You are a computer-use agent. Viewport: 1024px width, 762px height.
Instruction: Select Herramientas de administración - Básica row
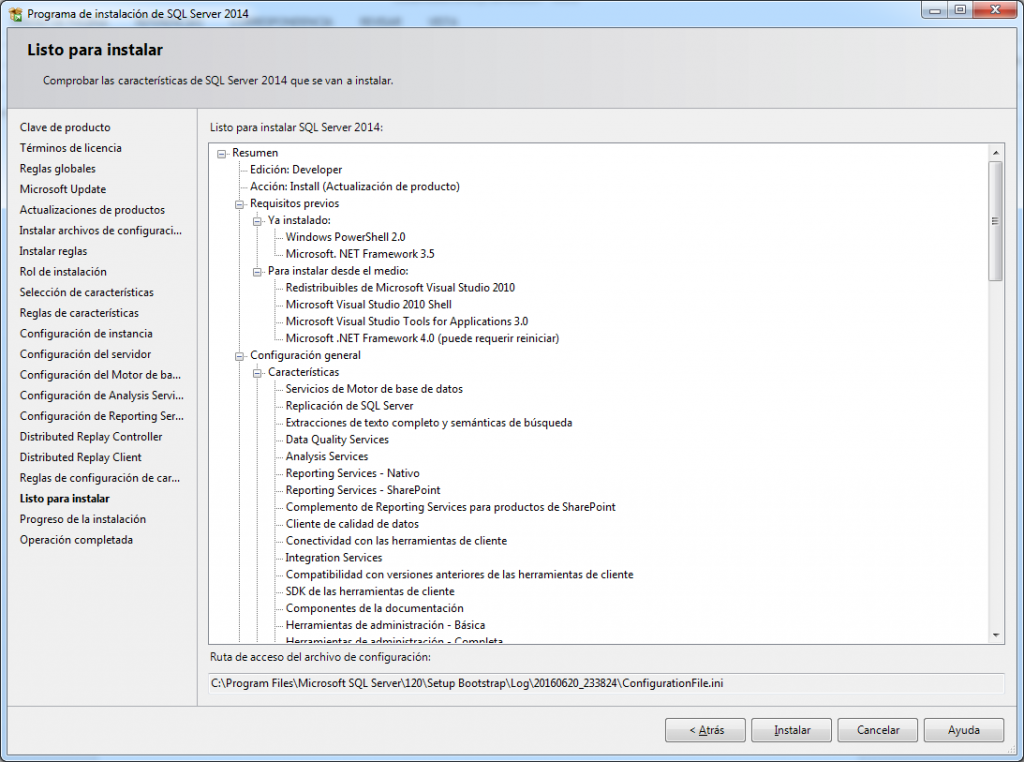point(385,626)
